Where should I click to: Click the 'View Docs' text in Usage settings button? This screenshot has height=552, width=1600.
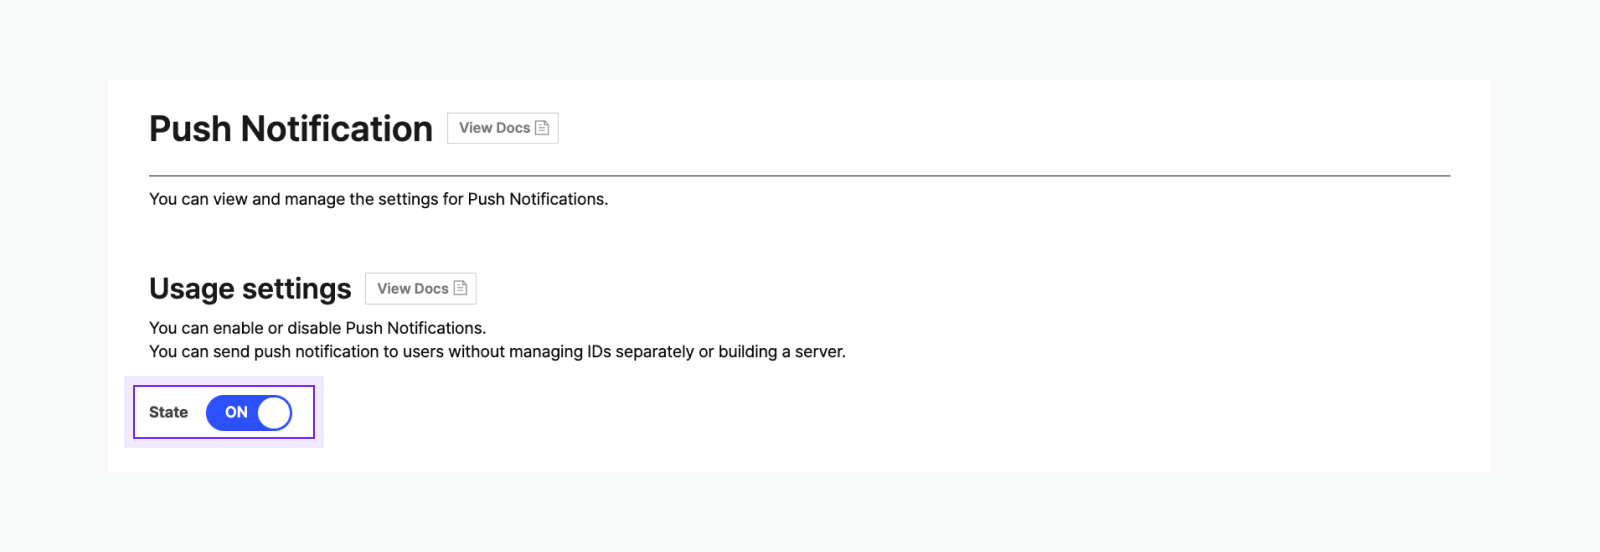[412, 288]
